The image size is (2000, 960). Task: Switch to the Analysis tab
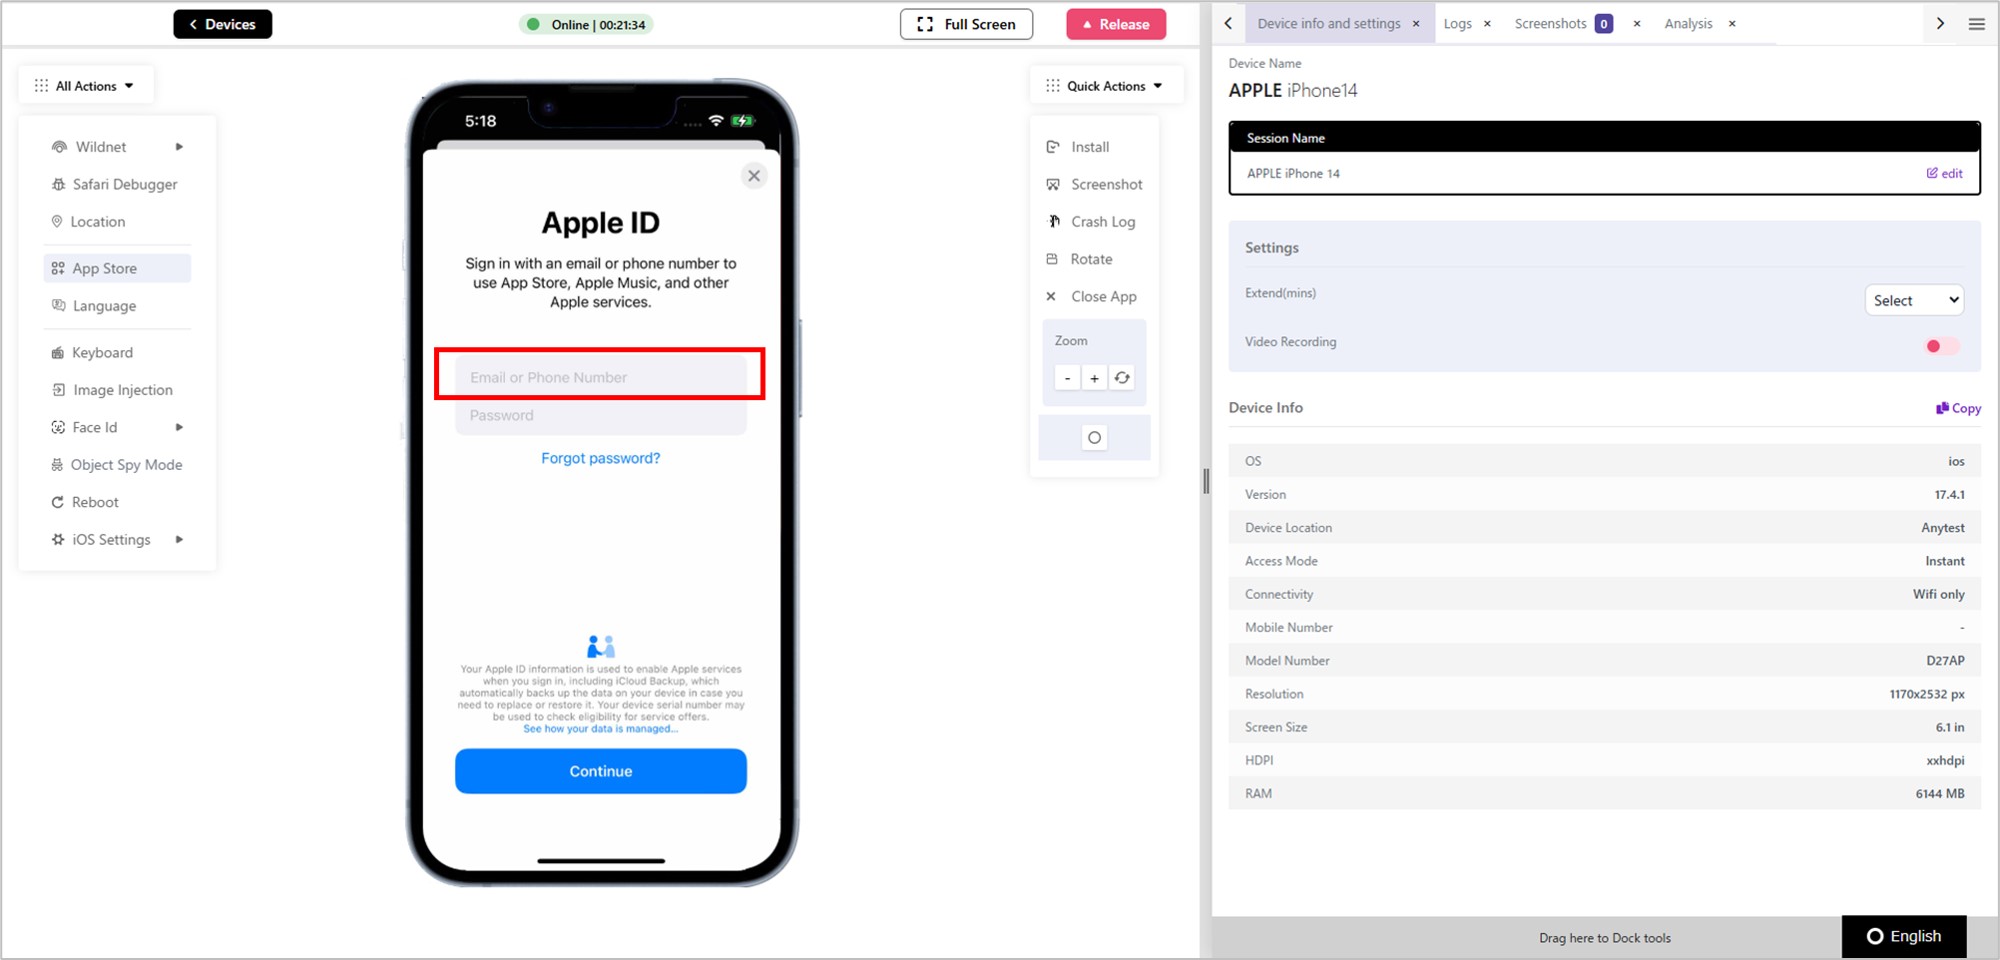point(1688,24)
